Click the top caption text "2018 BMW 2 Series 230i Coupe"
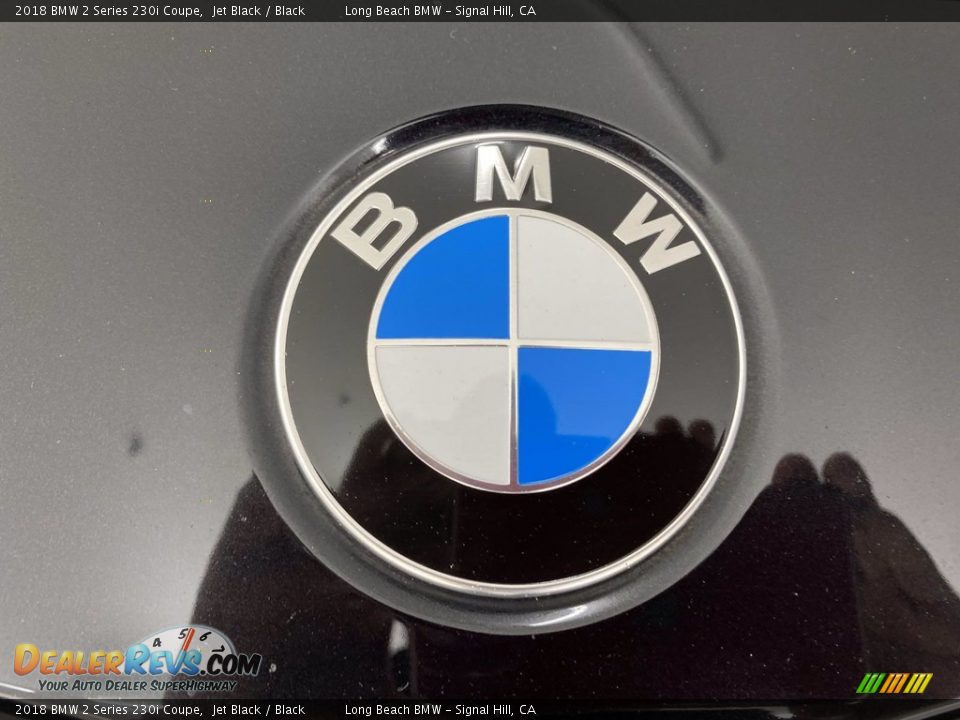Viewport: 960px width, 720px height. tap(109, 10)
